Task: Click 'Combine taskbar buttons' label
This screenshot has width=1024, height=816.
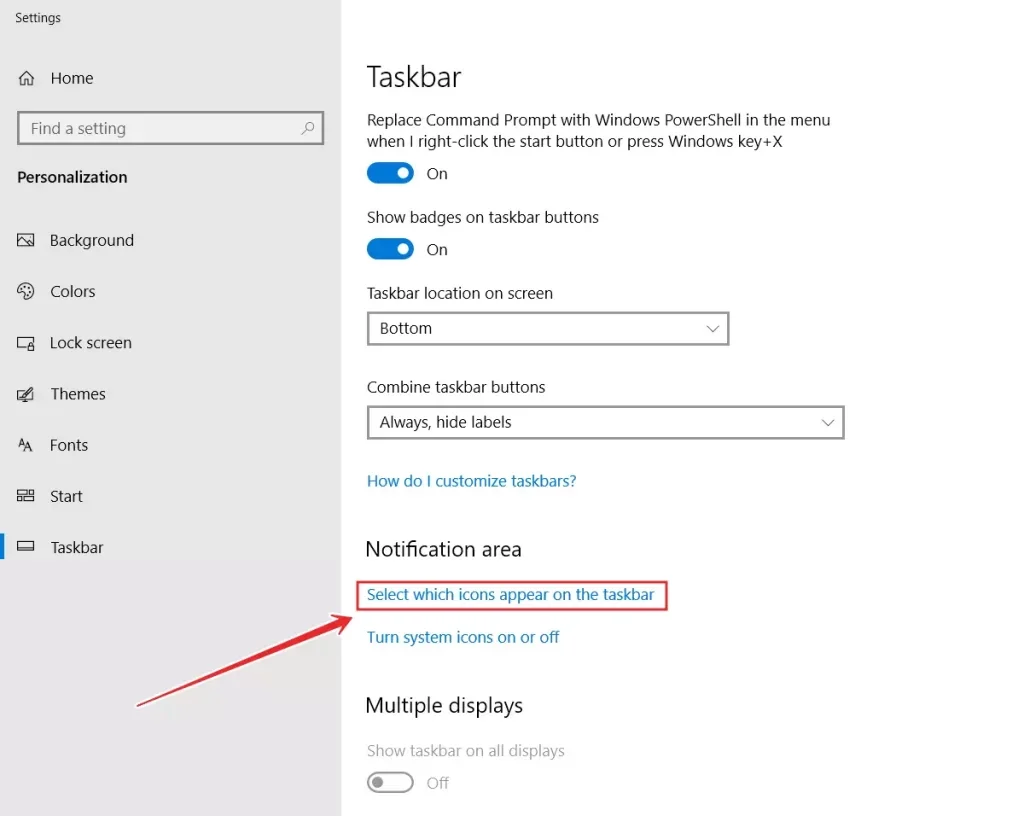Action: coord(456,387)
